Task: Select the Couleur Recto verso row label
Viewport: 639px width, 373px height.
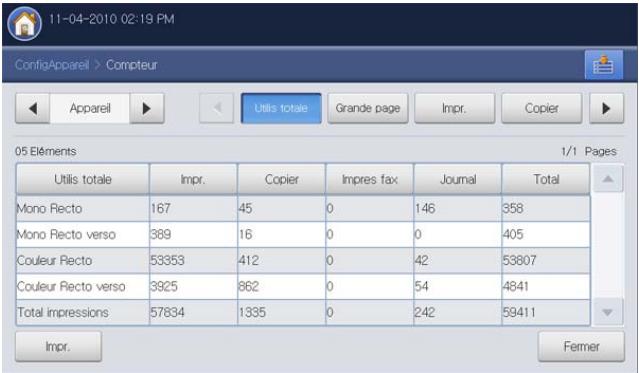Action: [71, 287]
